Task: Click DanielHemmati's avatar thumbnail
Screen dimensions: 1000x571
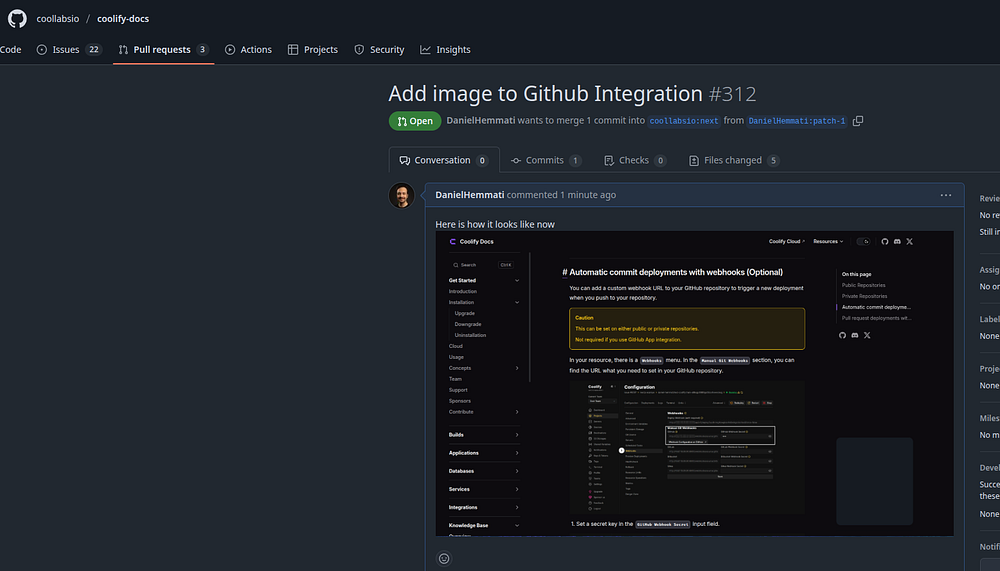Action: coord(402,195)
